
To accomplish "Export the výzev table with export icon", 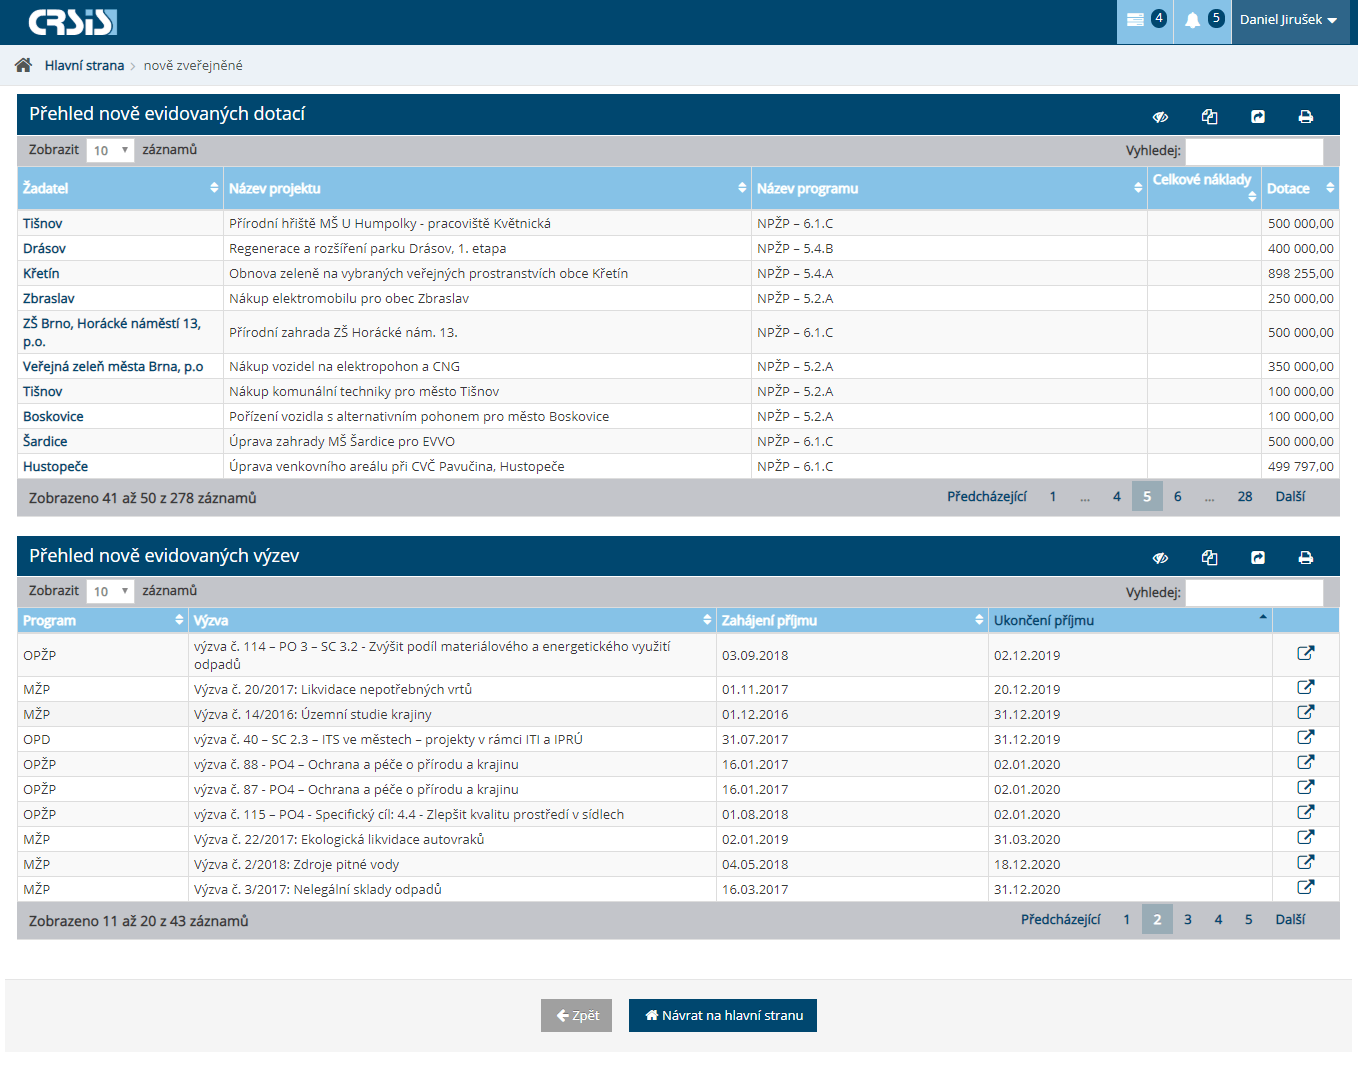I will point(1257,558).
